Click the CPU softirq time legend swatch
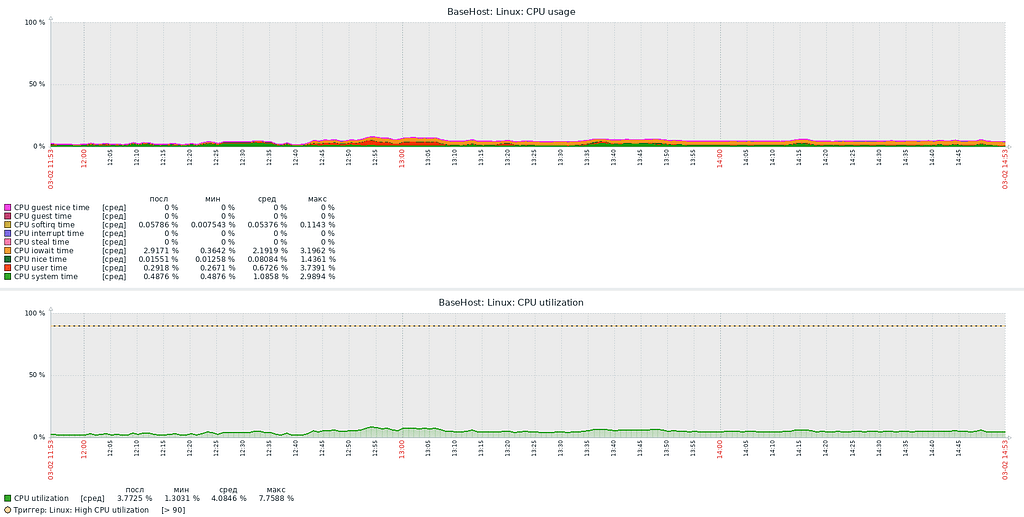Viewport: 1024px width, 517px height. (7, 225)
